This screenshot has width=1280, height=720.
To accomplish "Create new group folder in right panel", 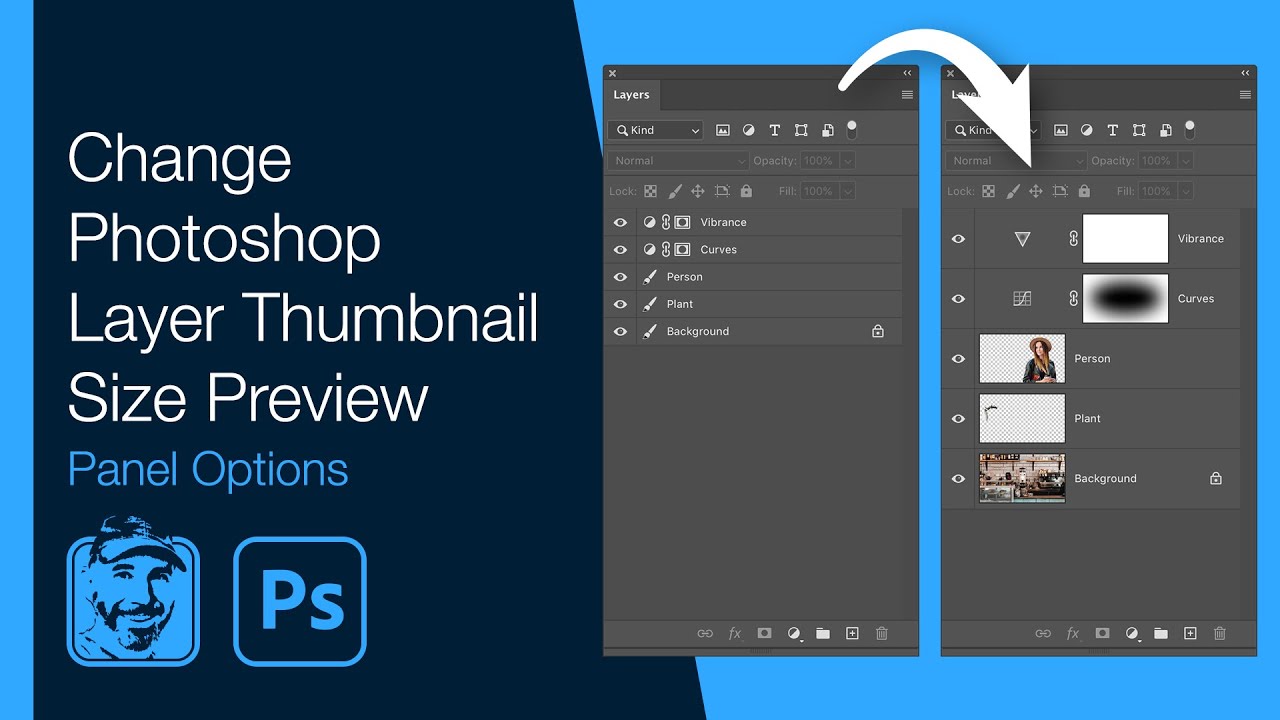I will (x=1161, y=633).
